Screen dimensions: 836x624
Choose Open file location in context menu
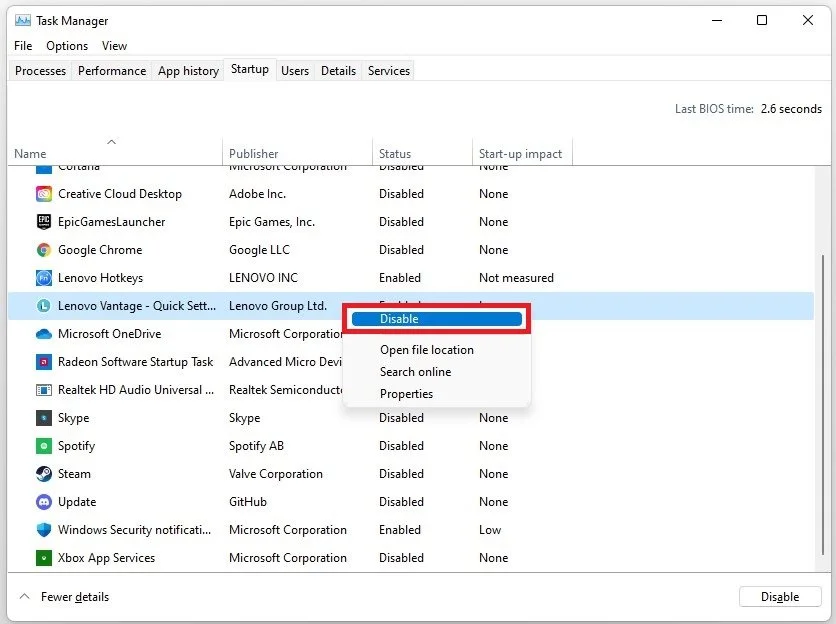427,350
